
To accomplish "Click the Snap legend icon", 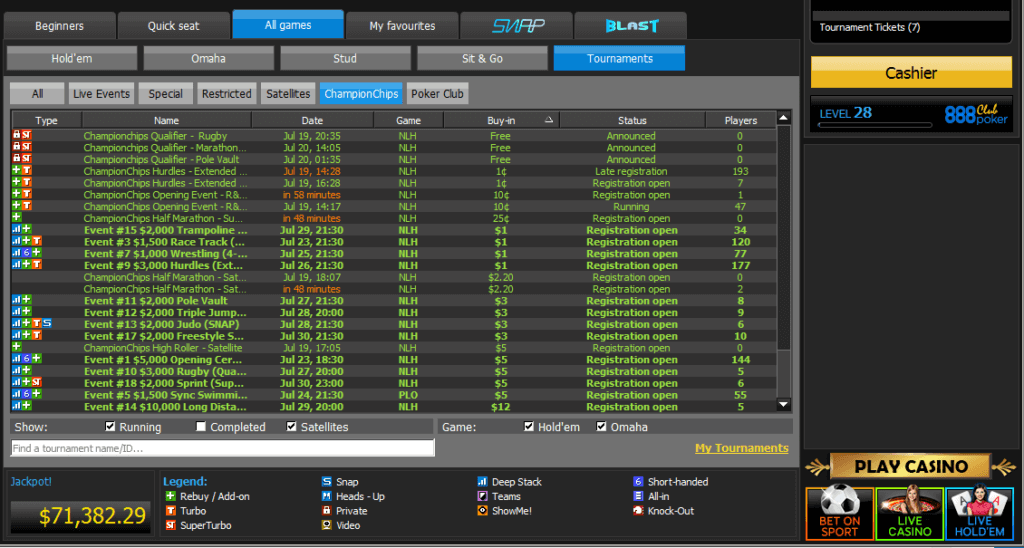I will pyautogui.click(x=326, y=482).
